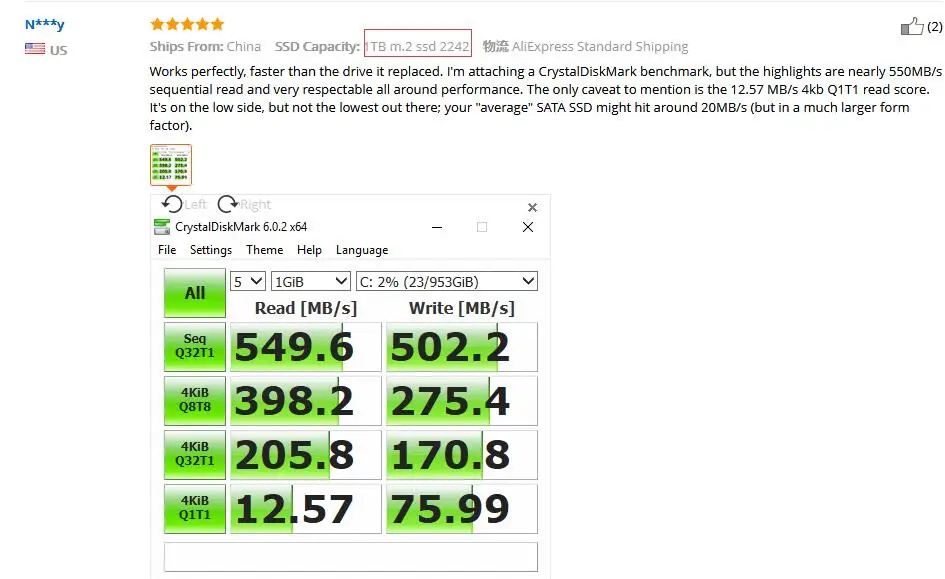Image resolution: width=945 pixels, height=579 pixels.
Task: Open the File menu
Action: coord(167,250)
